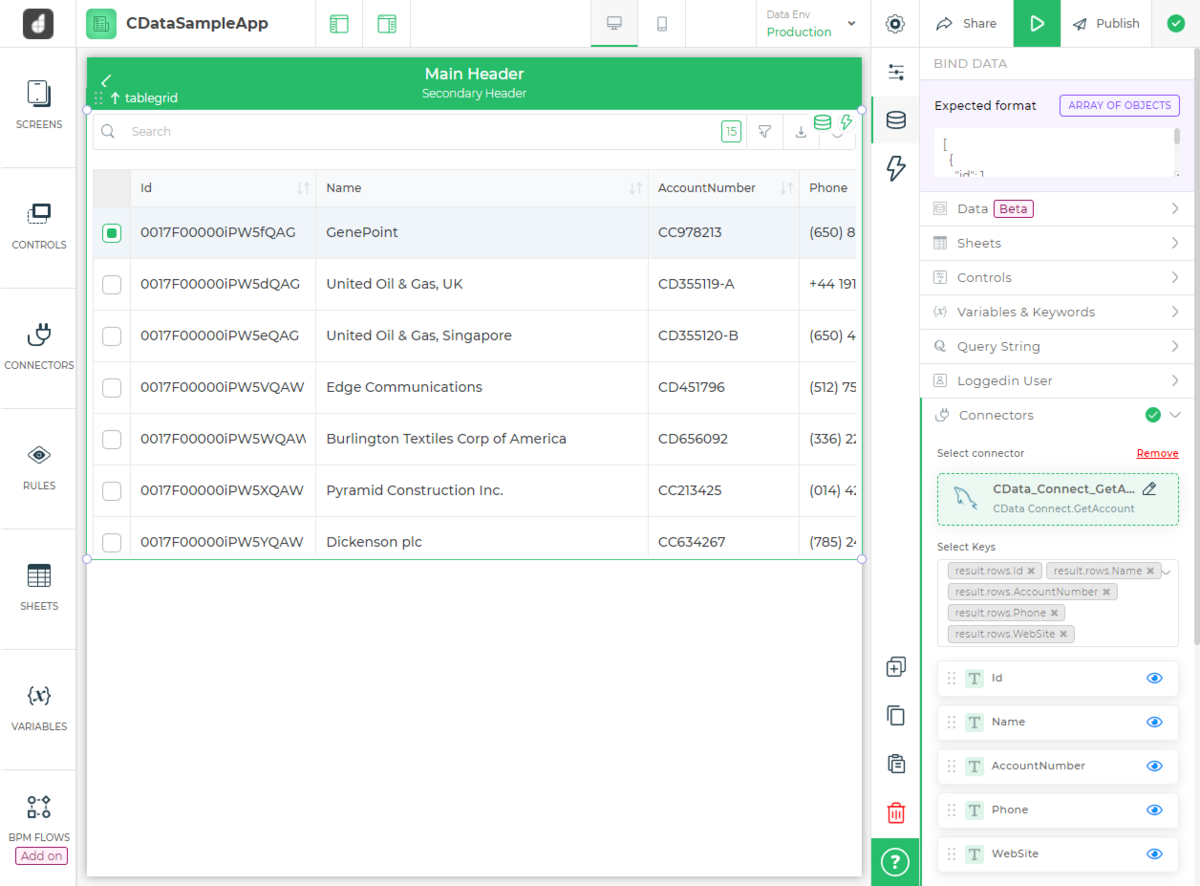Open the Data Env Production dropdown
The width and height of the screenshot is (1200, 886).
[811, 24]
